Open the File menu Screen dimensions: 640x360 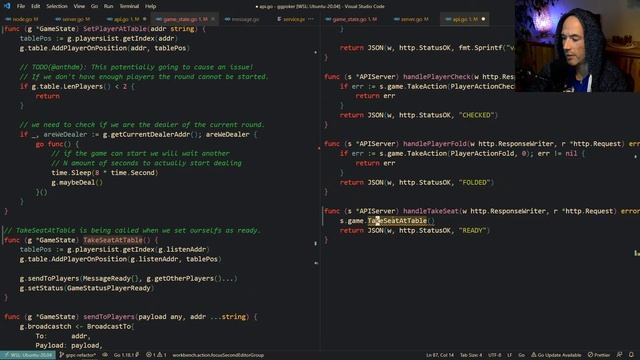21,6
